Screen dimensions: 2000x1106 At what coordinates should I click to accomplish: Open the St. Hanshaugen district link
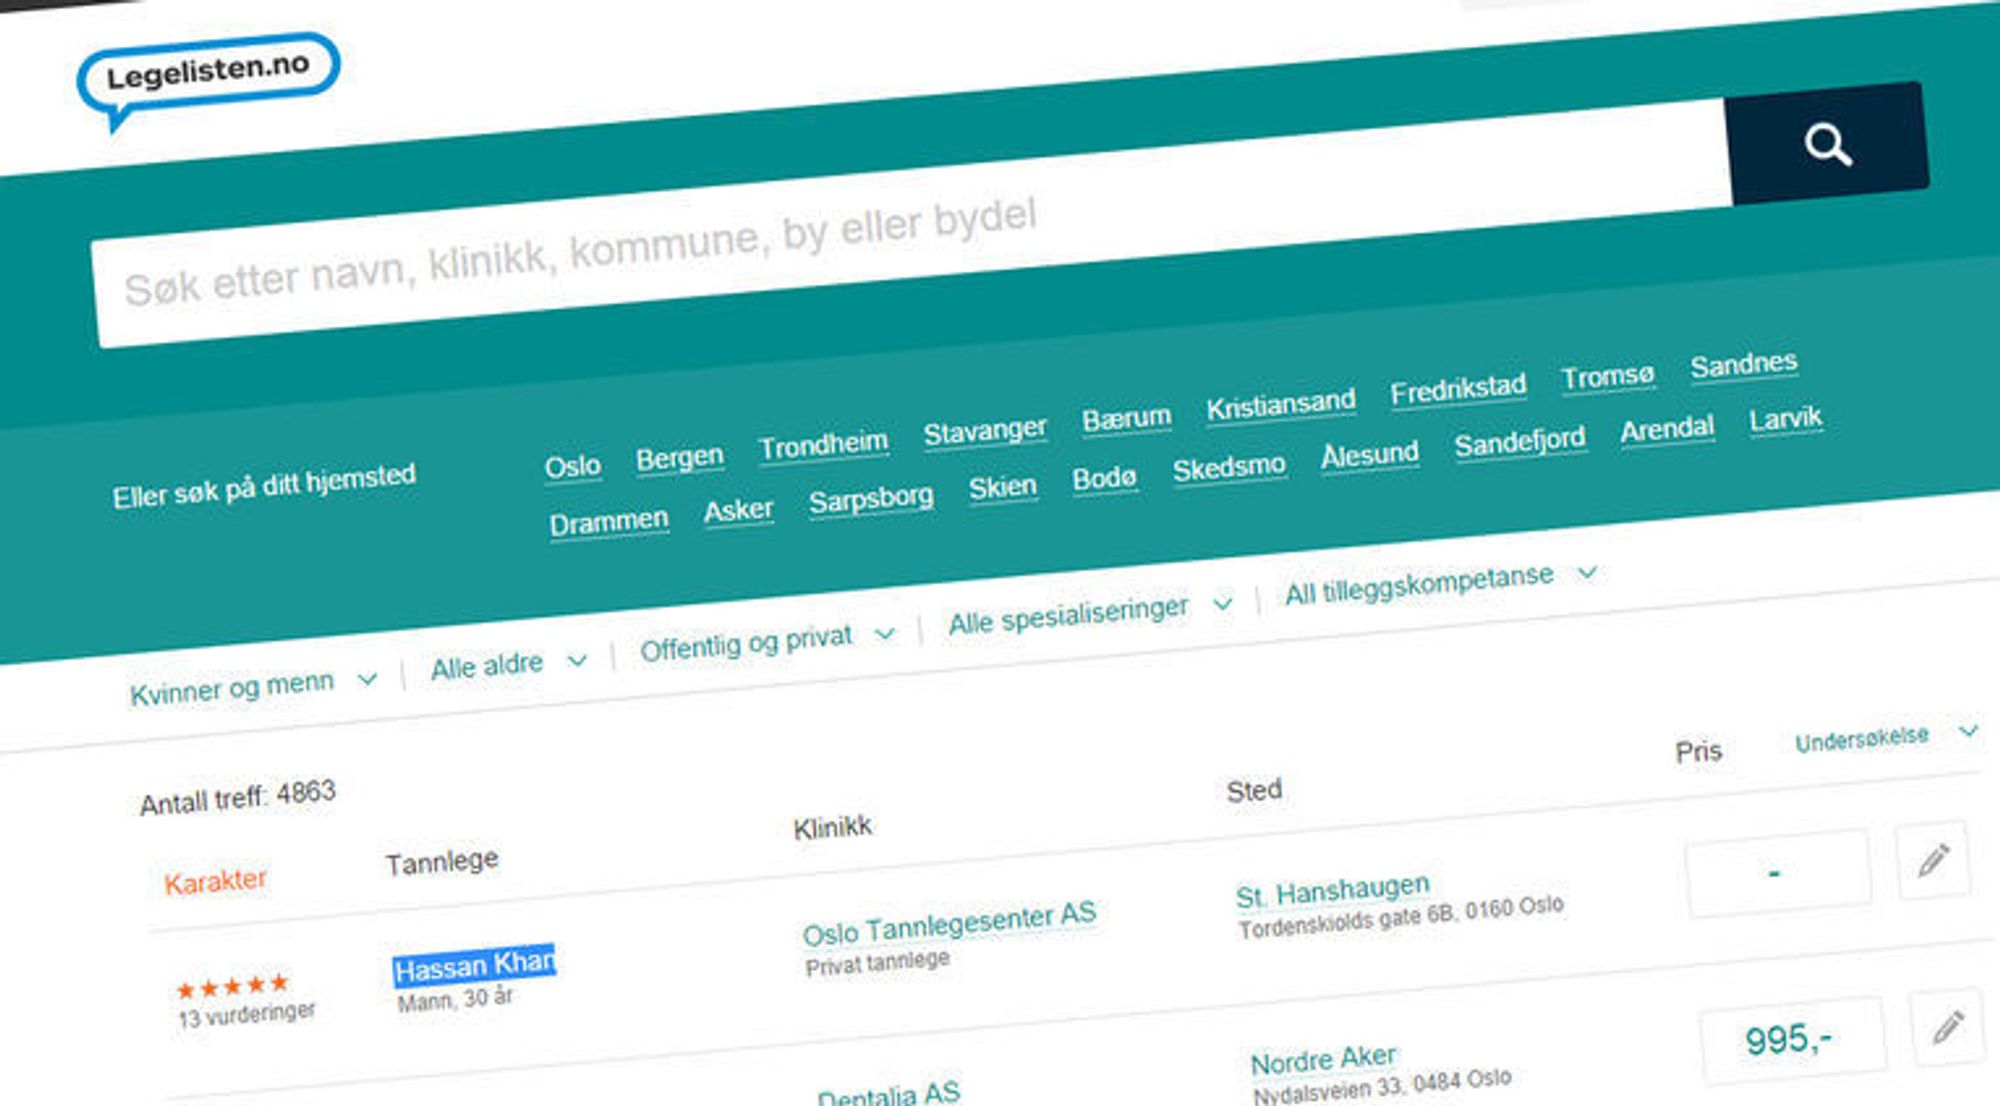(x=1333, y=890)
